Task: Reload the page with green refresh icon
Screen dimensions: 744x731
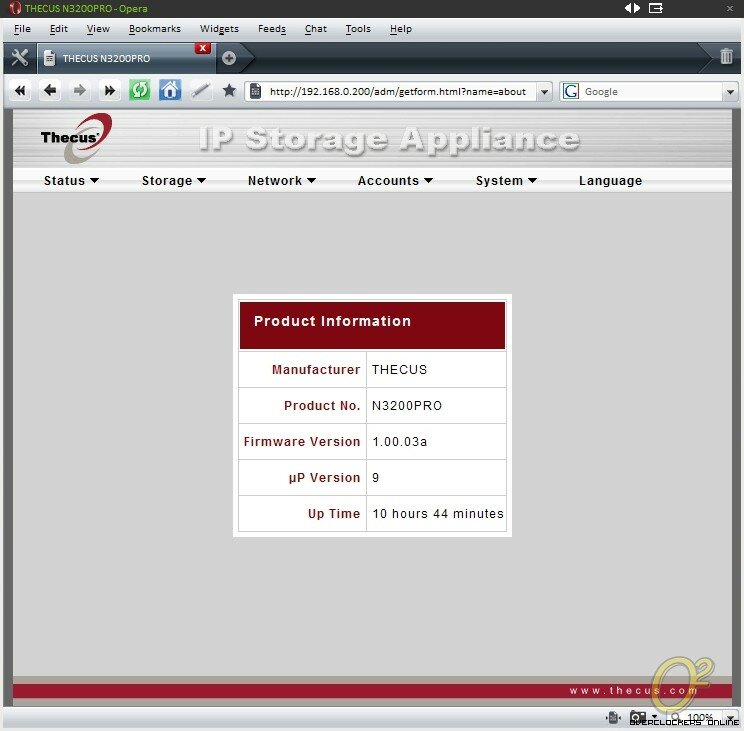Action: [x=140, y=91]
